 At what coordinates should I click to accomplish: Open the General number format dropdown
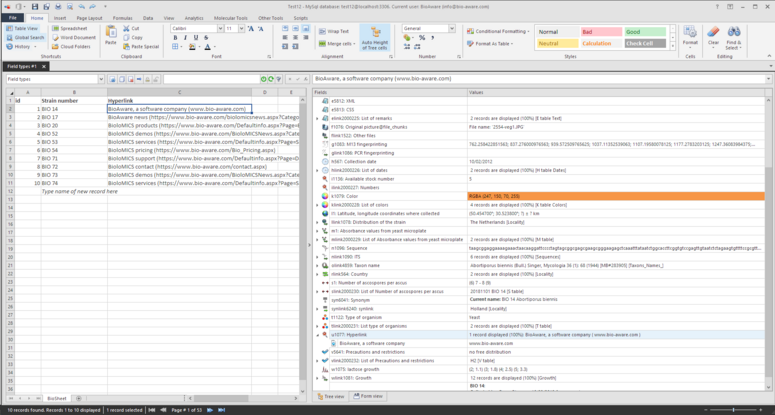[452, 29]
